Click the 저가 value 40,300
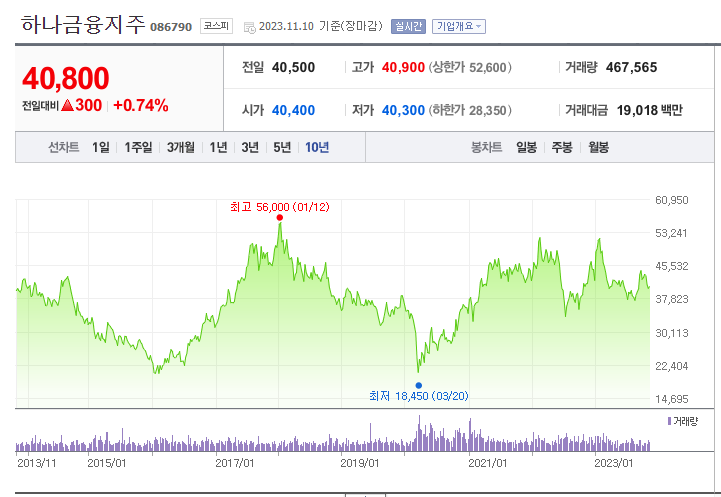The width and height of the screenshot is (721, 497). tap(403, 110)
